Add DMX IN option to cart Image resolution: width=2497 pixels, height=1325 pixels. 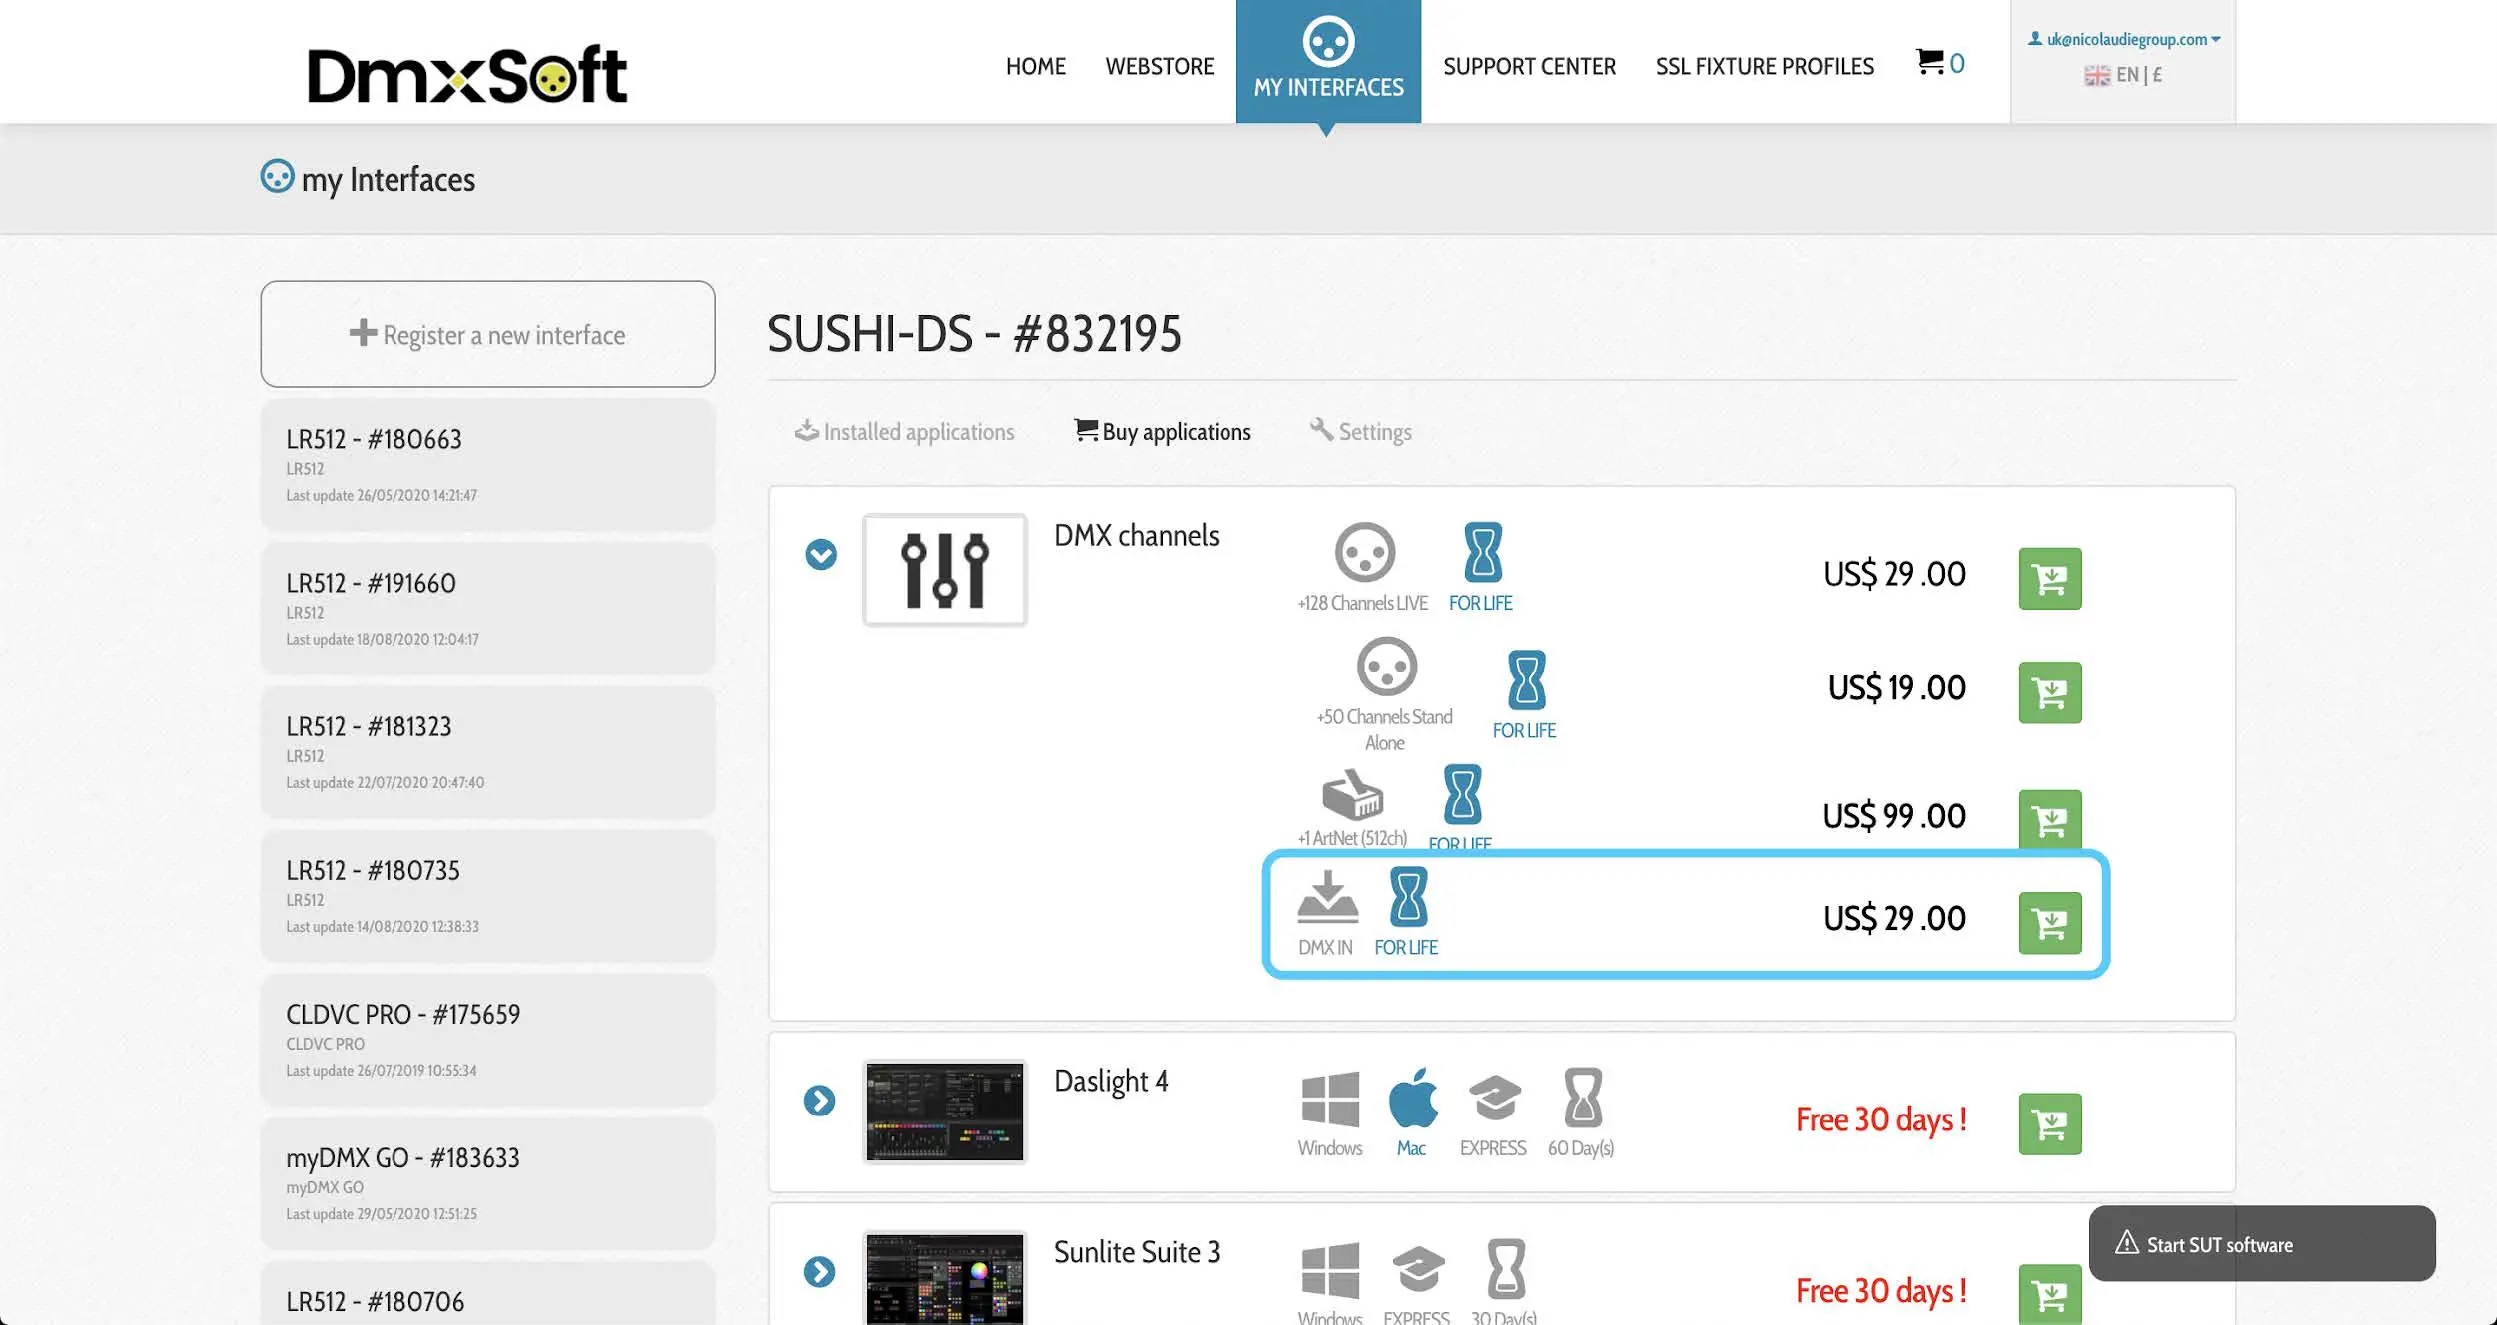tap(2049, 922)
